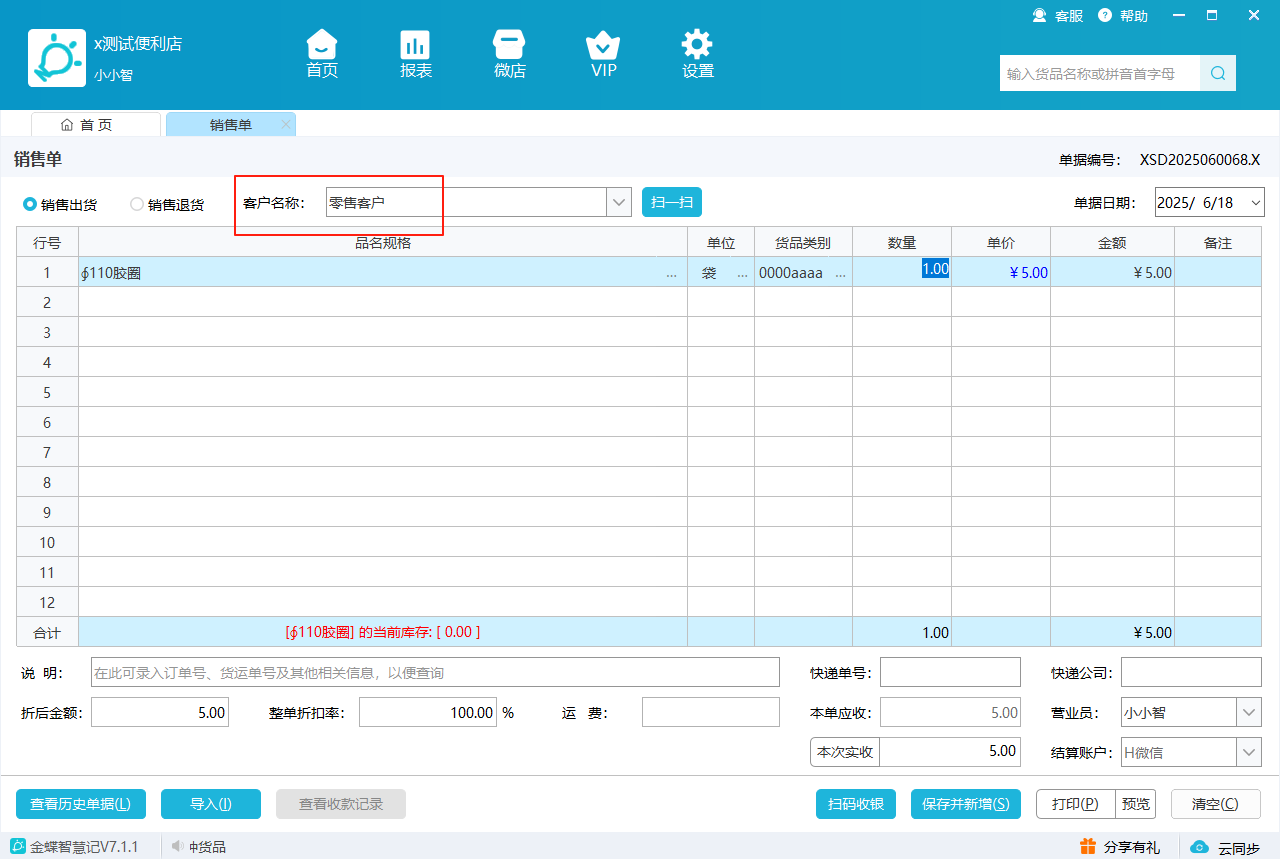This screenshot has height=860, width=1280.
Task: Click the 金蝶智慧记 logo in status bar
Action: point(18,846)
